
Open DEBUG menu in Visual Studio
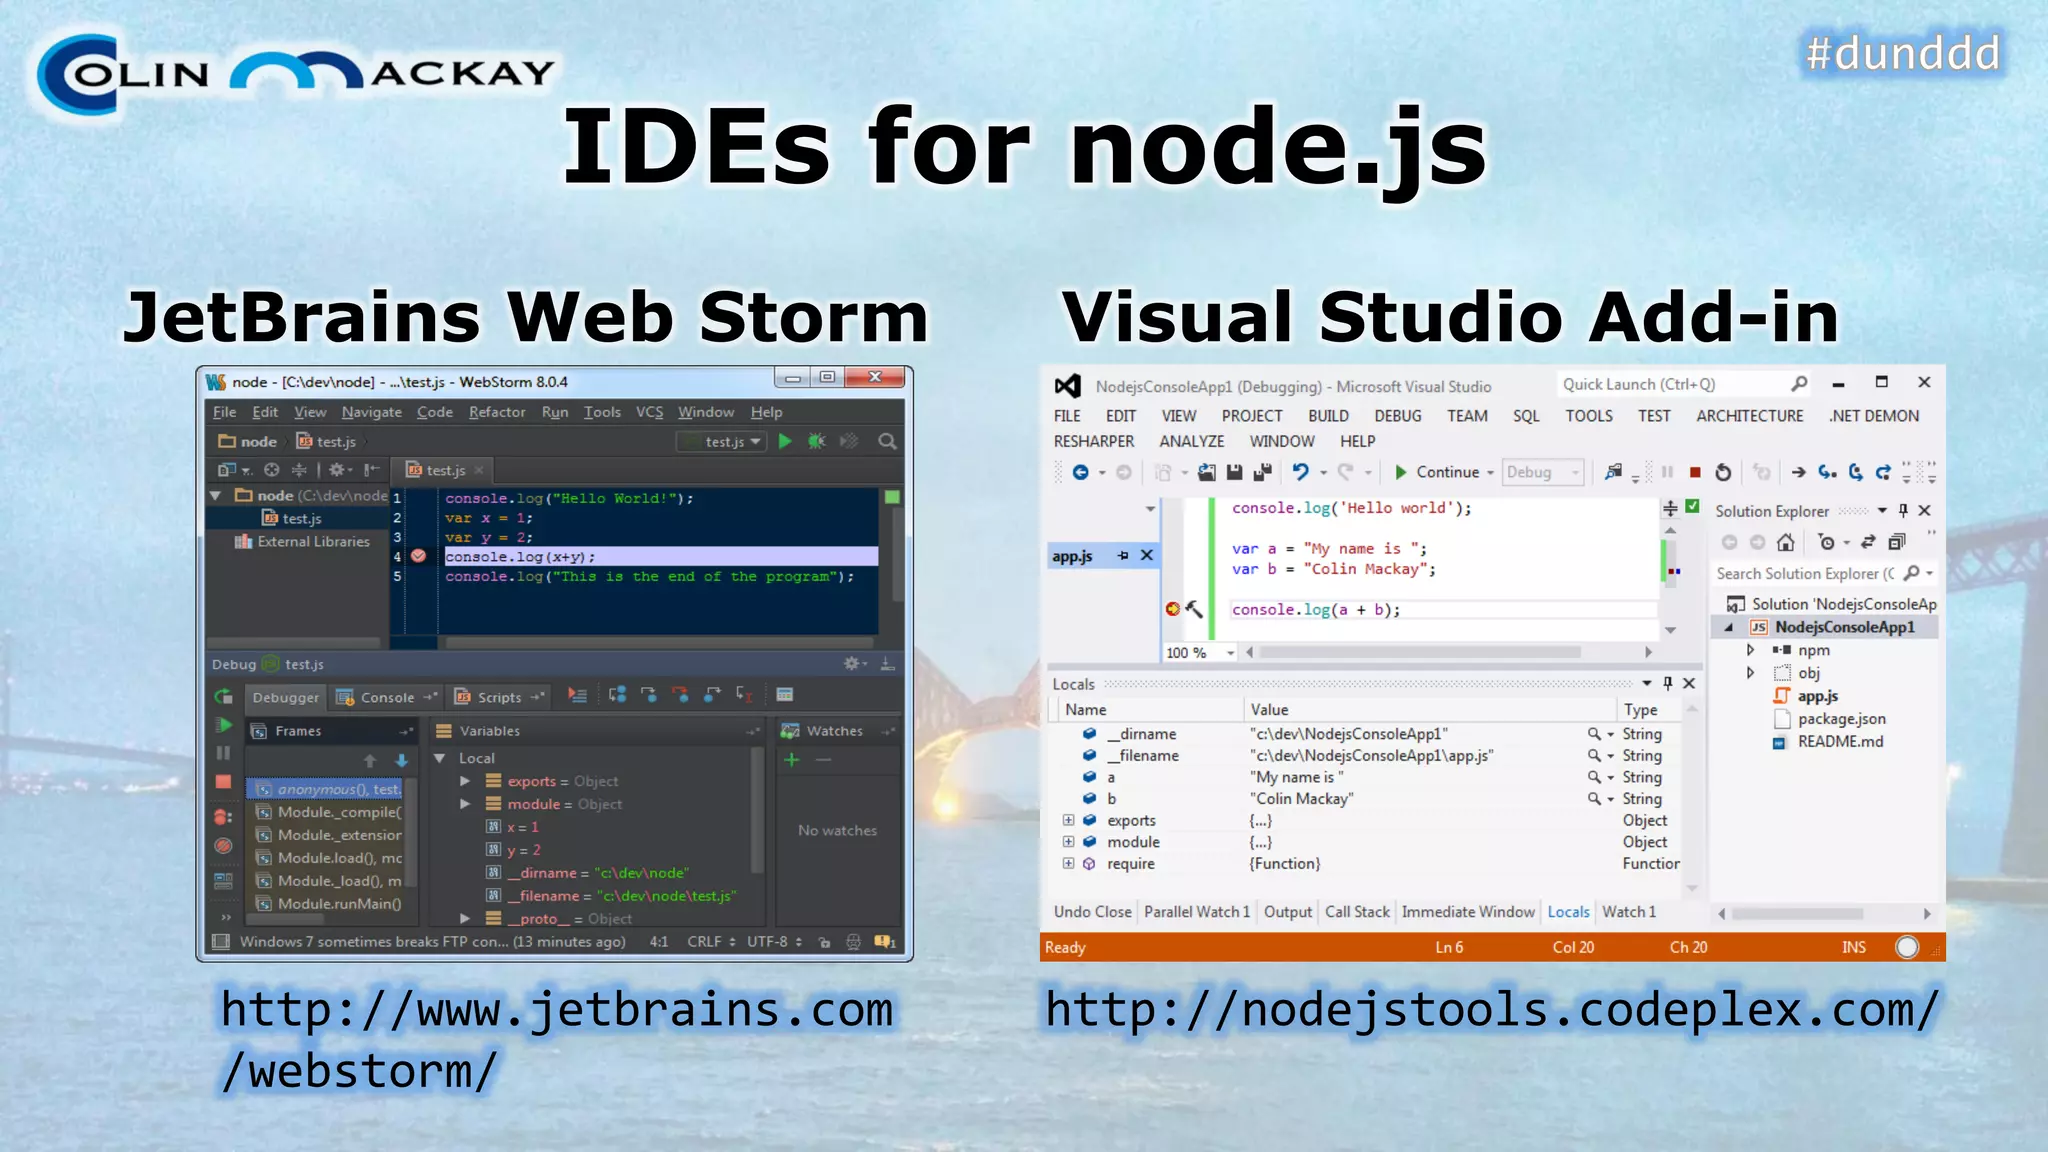pos(1398,416)
